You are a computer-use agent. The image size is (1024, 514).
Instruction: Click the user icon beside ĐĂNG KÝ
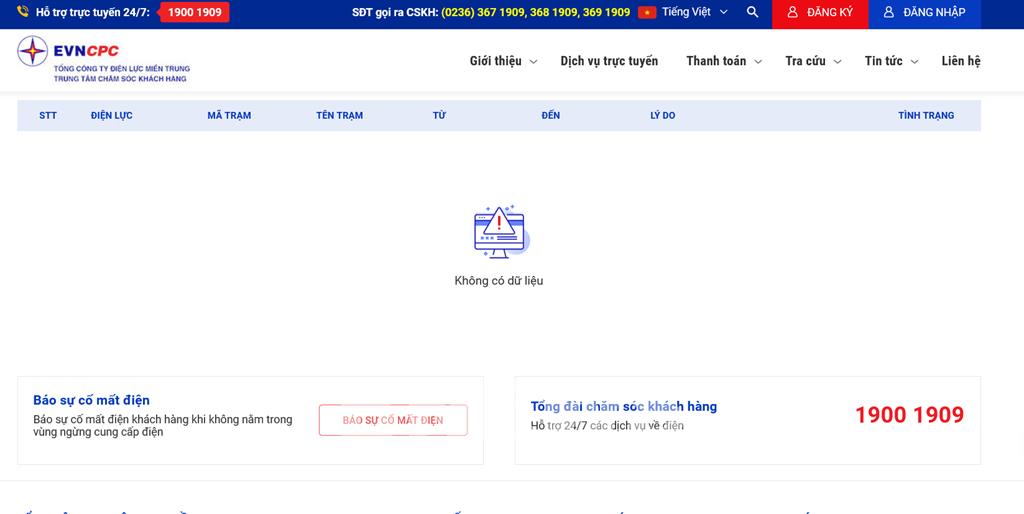click(x=793, y=12)
